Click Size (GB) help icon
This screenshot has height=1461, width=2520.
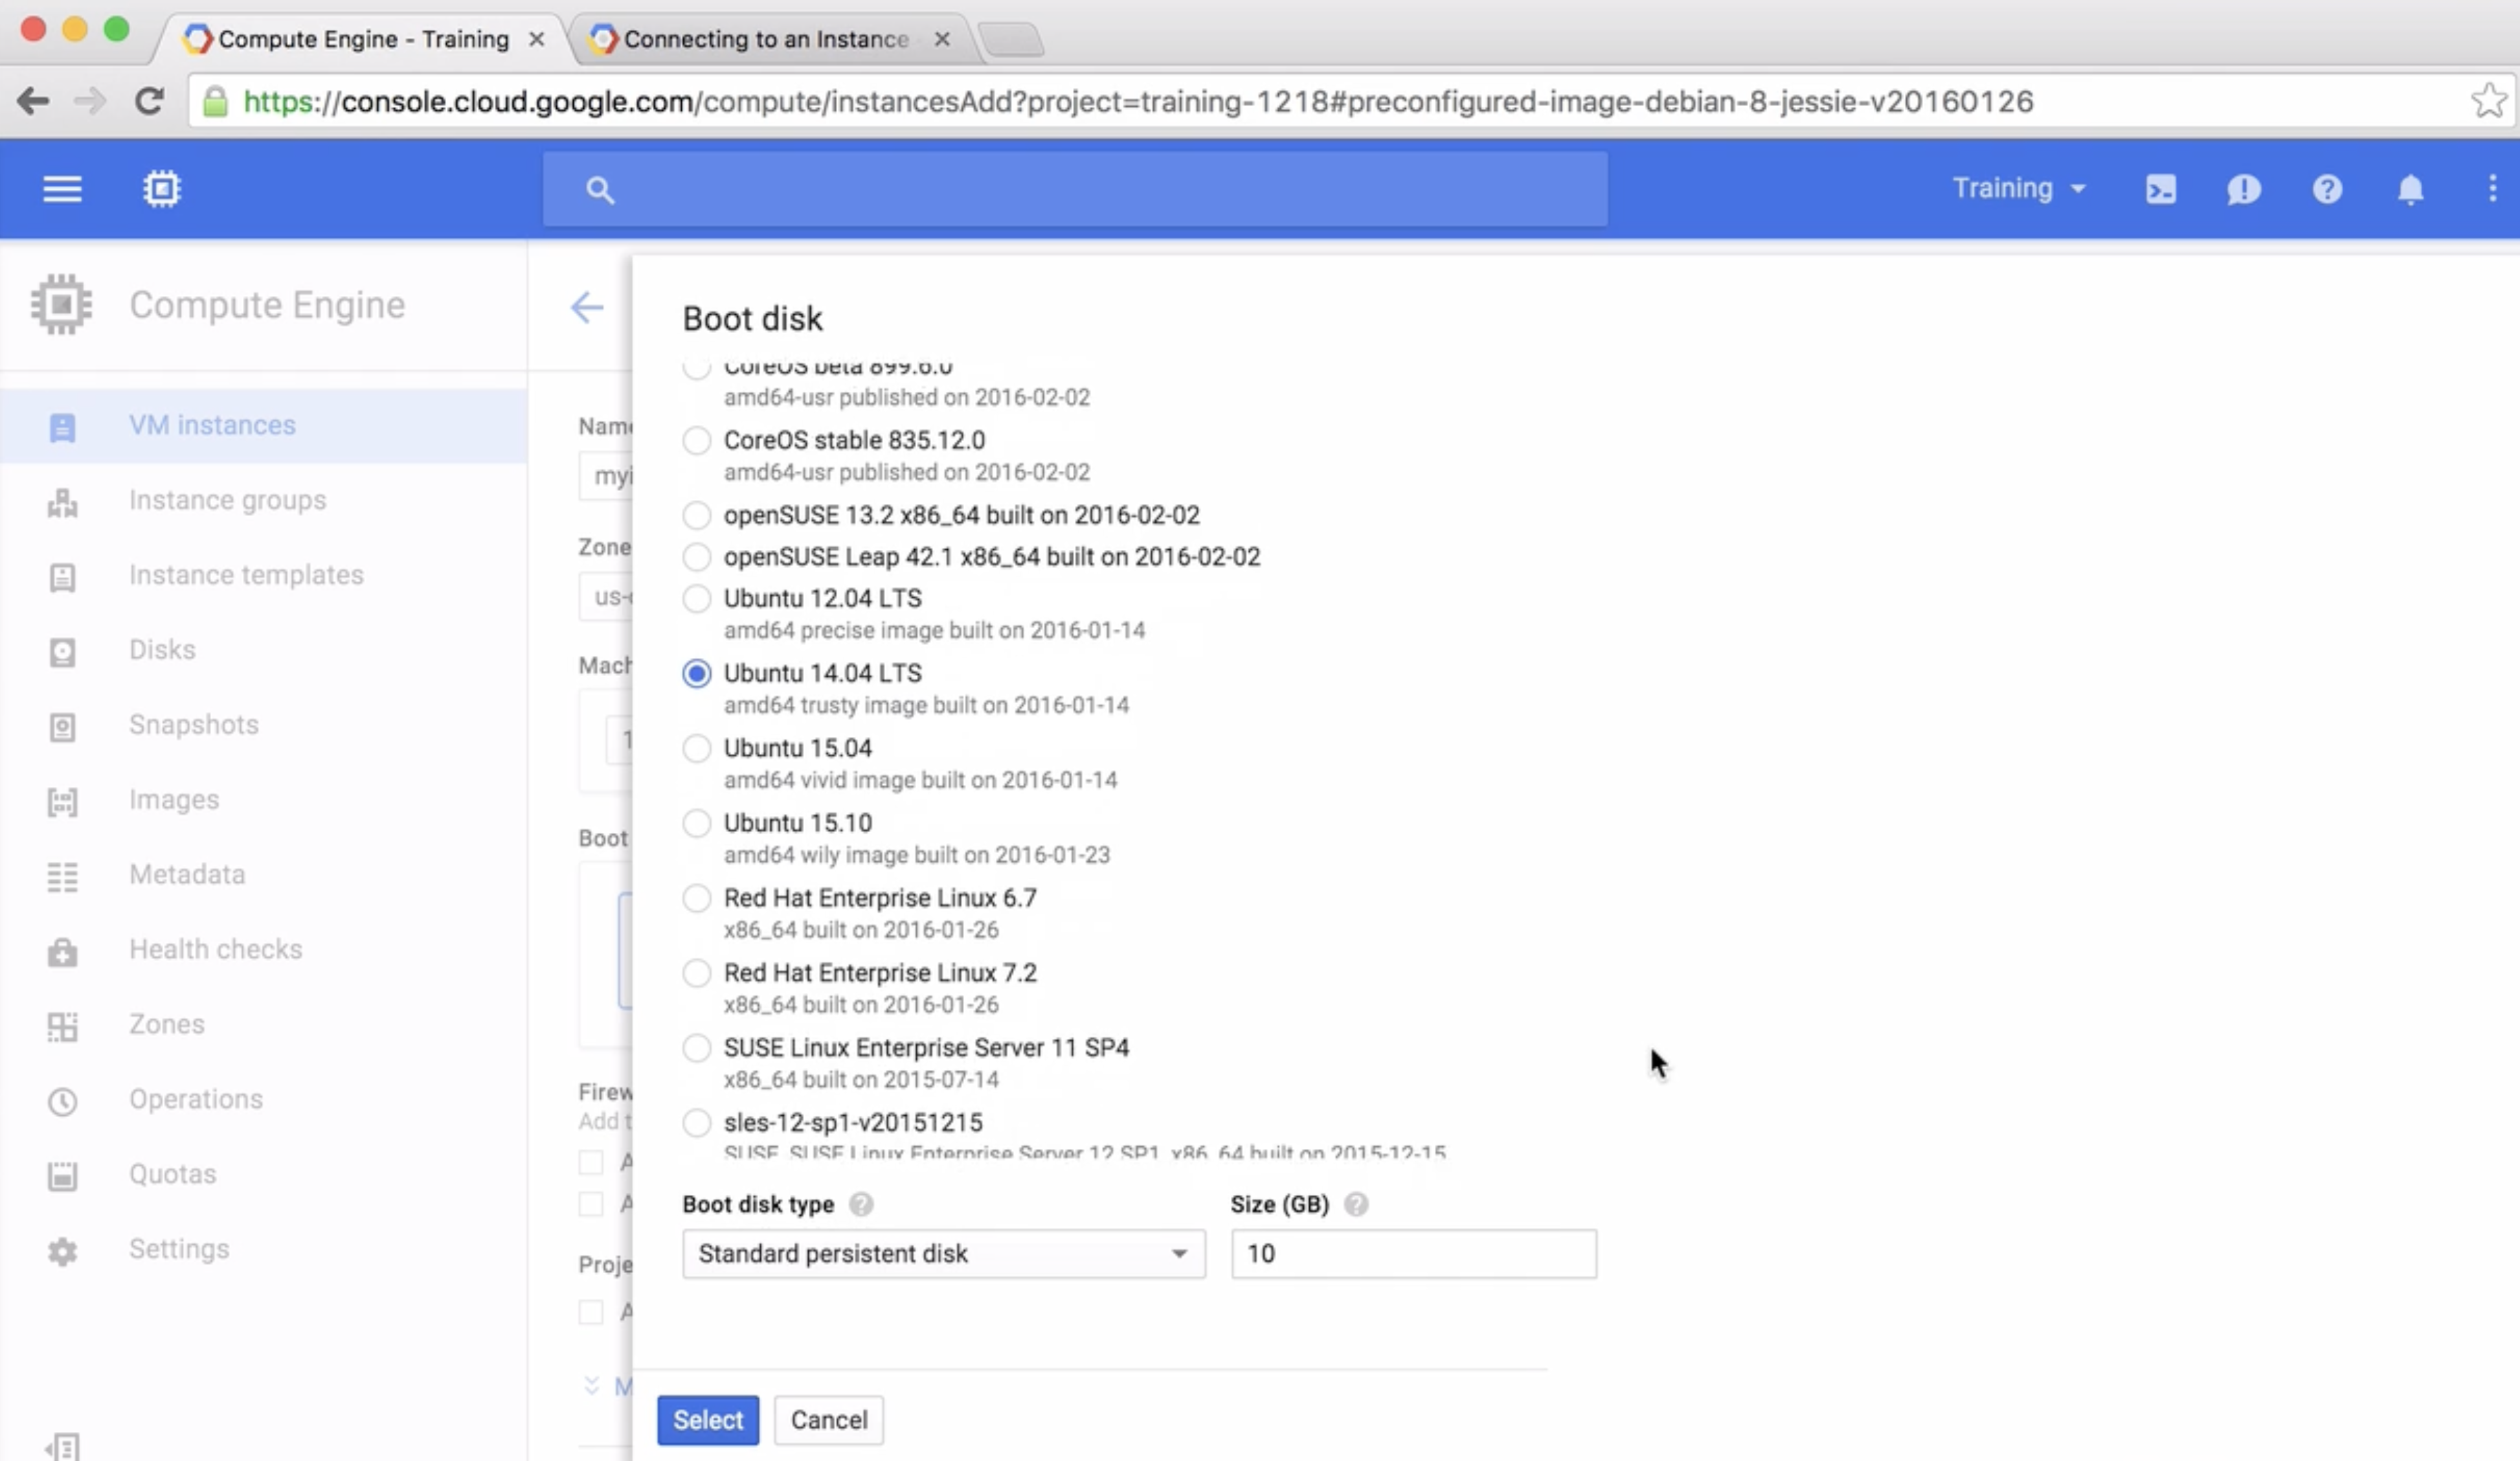1356,1204
